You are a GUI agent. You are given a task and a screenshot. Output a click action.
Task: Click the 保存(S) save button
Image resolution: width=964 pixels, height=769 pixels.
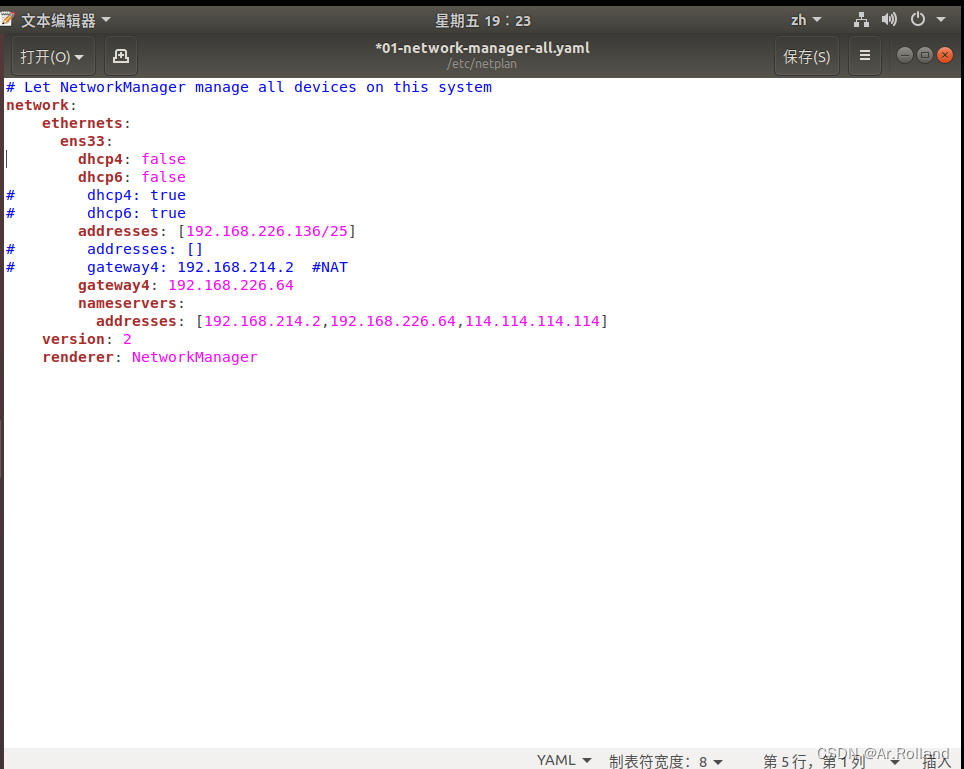[806, 56]
